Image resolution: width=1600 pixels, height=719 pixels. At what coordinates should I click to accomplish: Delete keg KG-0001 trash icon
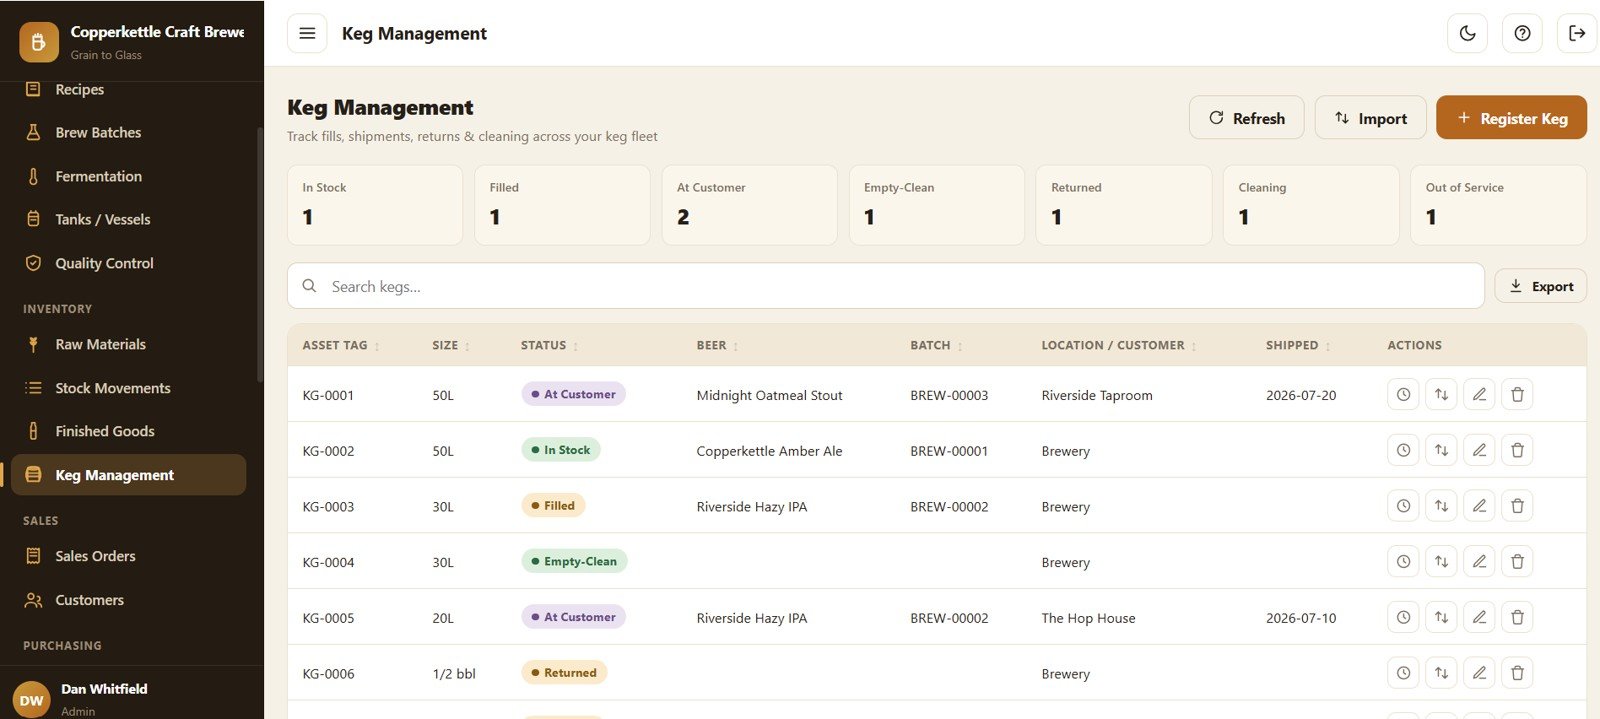click(1517, 394)
